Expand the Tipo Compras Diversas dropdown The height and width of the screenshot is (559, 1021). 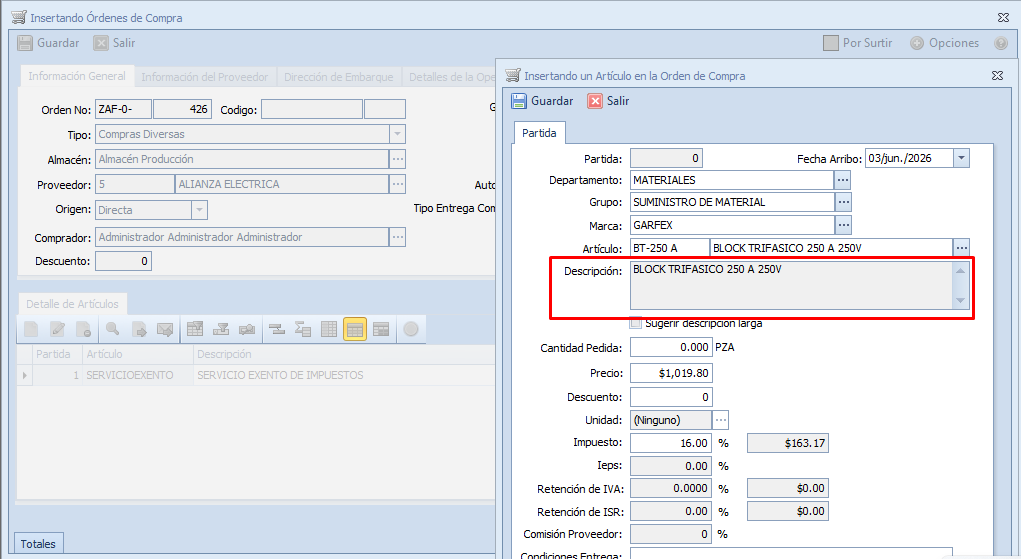pyautogui.click(x=397, y=134)
